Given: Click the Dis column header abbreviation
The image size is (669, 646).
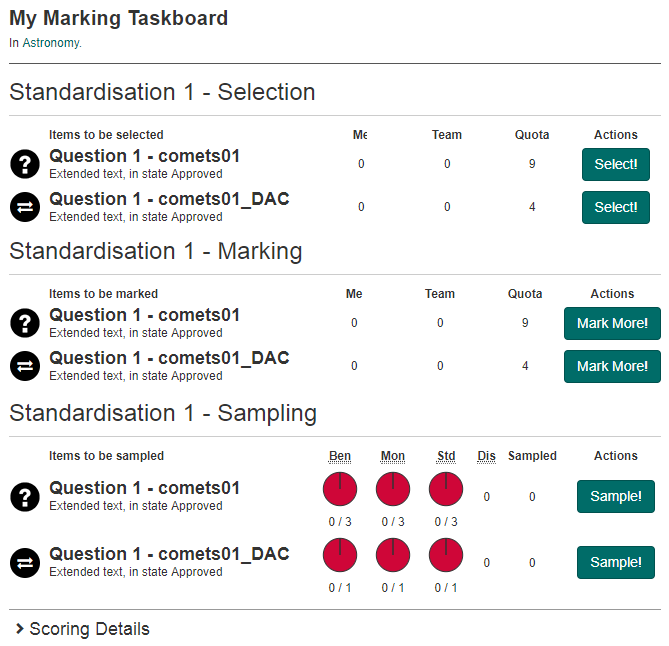Looking at the screenshot, I should (x=486, y=456).
